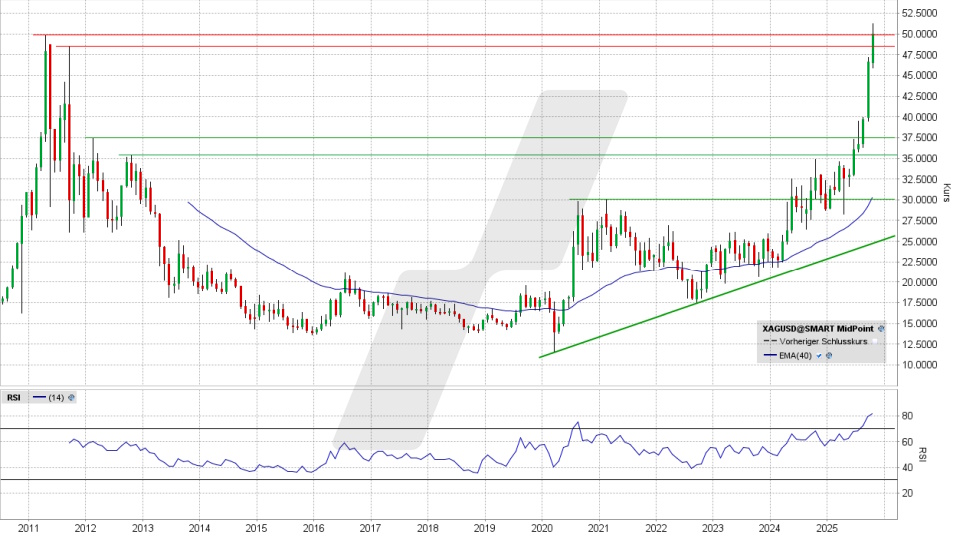Click the Vorheriger Schlusskurs legend text
The image size is (960, 540).
click(x=824, y=341)
